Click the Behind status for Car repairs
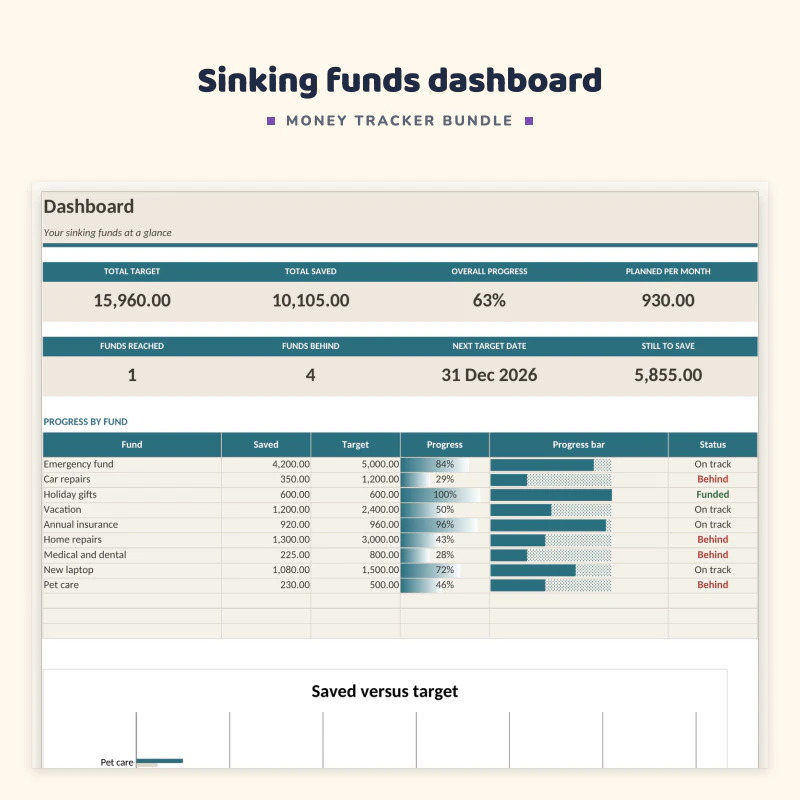This screenshot has height=800, width=800. pos(713,479)
